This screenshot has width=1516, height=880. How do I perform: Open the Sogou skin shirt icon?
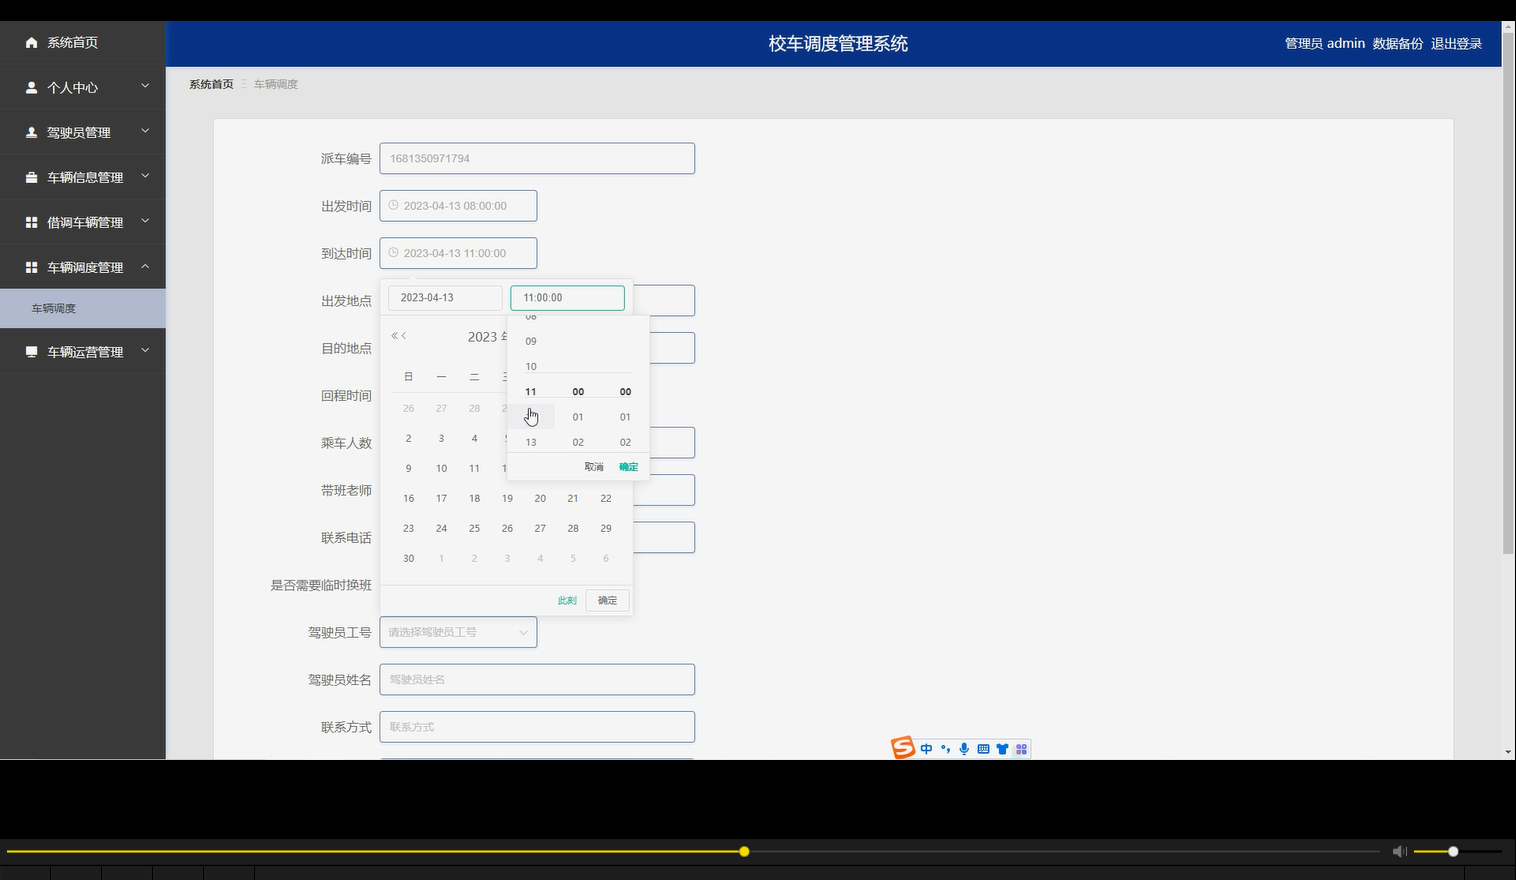tap(1001, 748)
